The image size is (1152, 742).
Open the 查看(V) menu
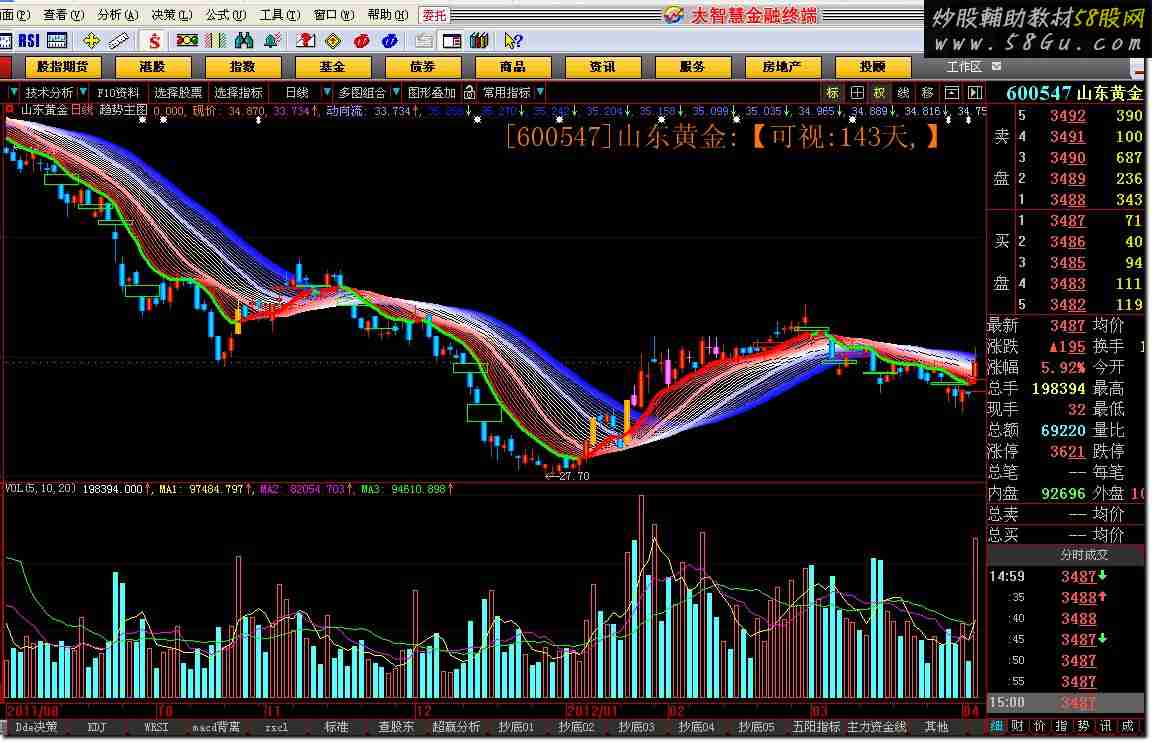[x=64, y=14]
